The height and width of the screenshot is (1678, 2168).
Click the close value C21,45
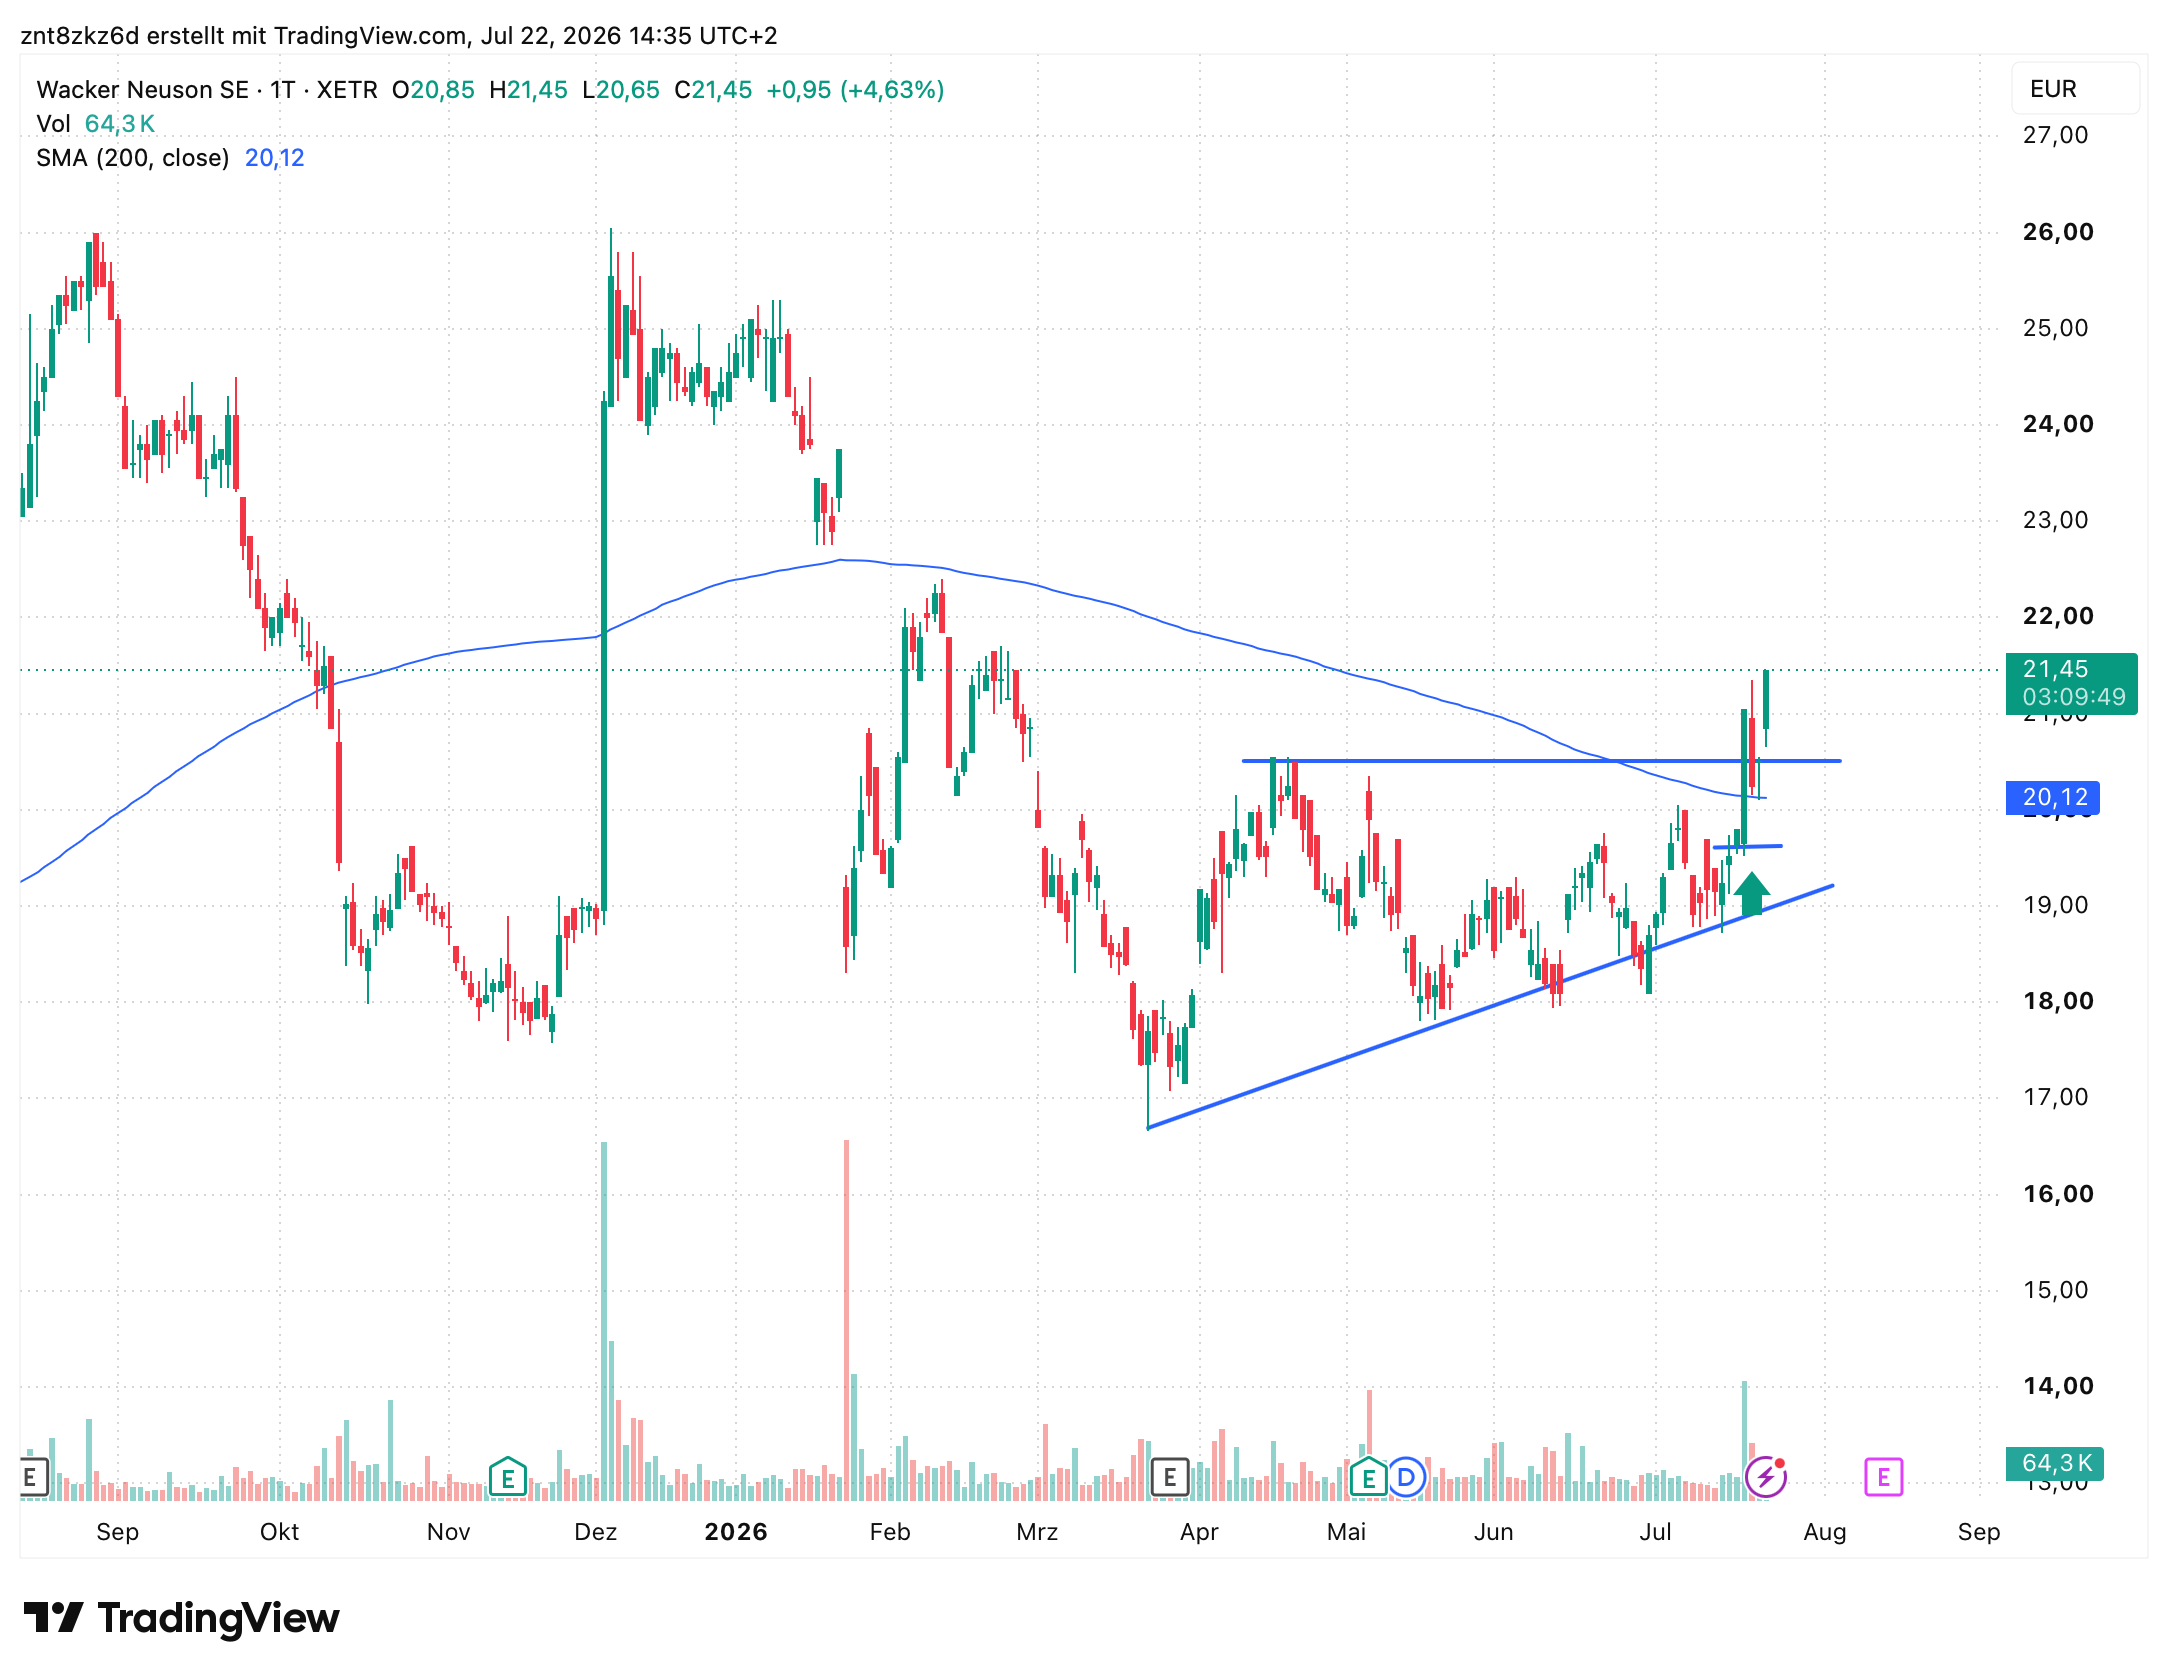pyautogui.click(x=713, y=90)
